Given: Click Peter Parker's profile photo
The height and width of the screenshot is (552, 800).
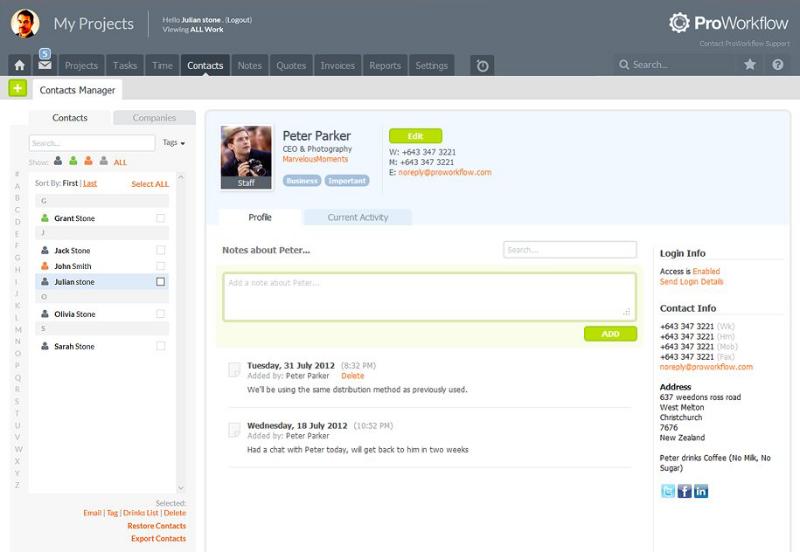Looking at the screenshot, I should pos(246,157).
